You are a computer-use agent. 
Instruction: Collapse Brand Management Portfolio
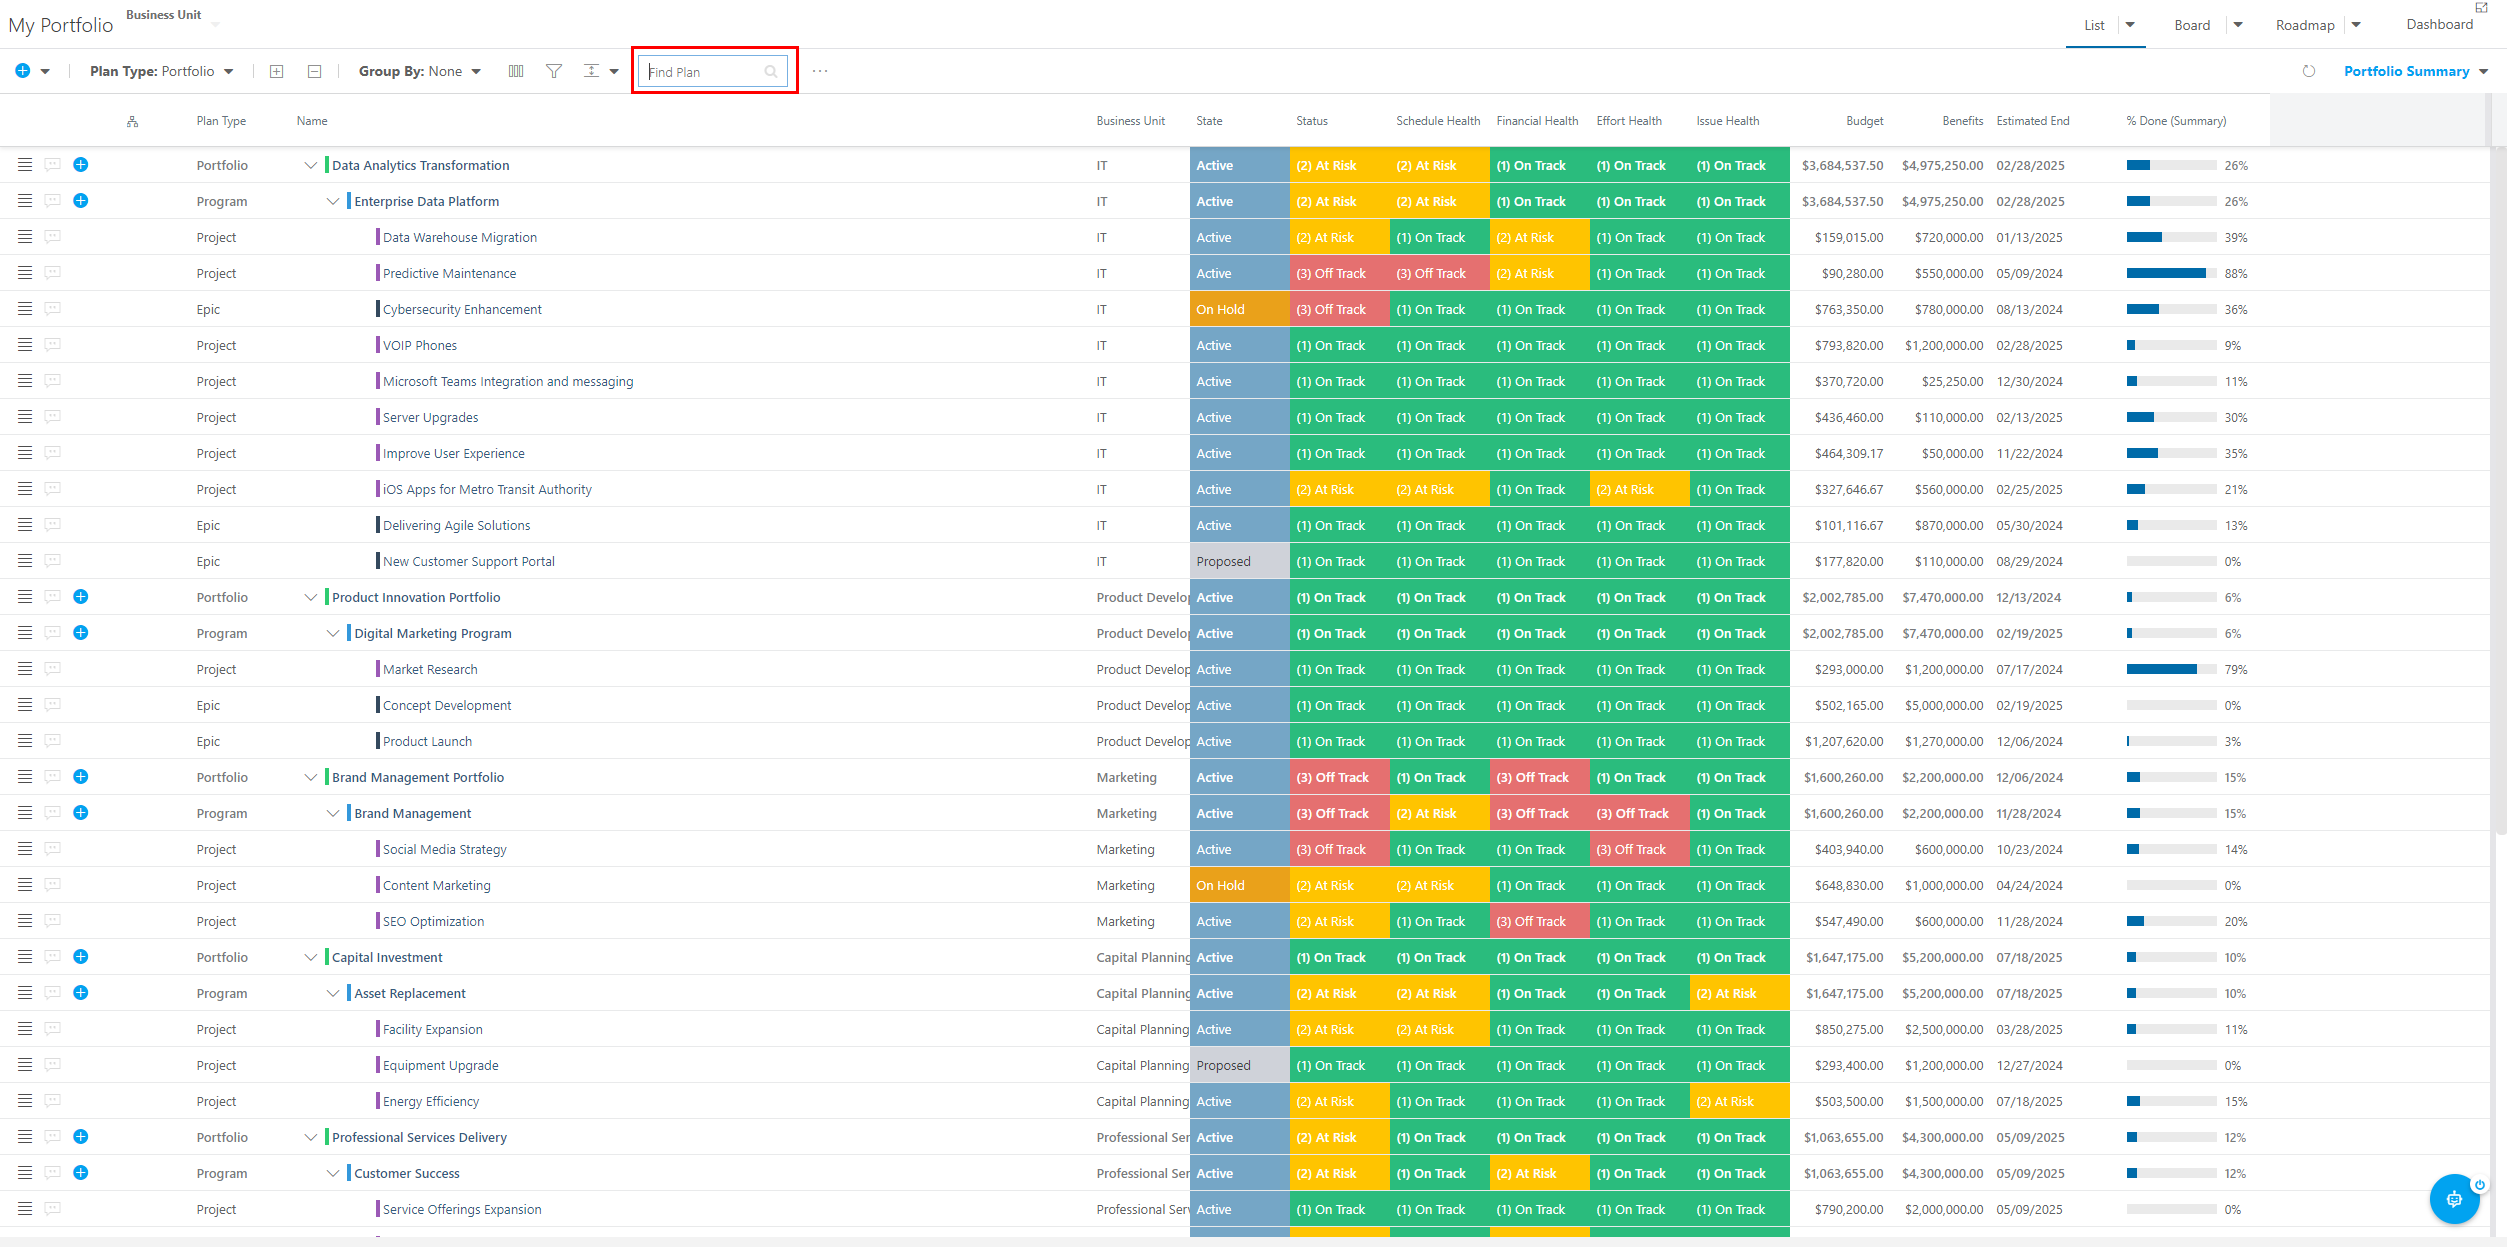(x=311, y=778)
